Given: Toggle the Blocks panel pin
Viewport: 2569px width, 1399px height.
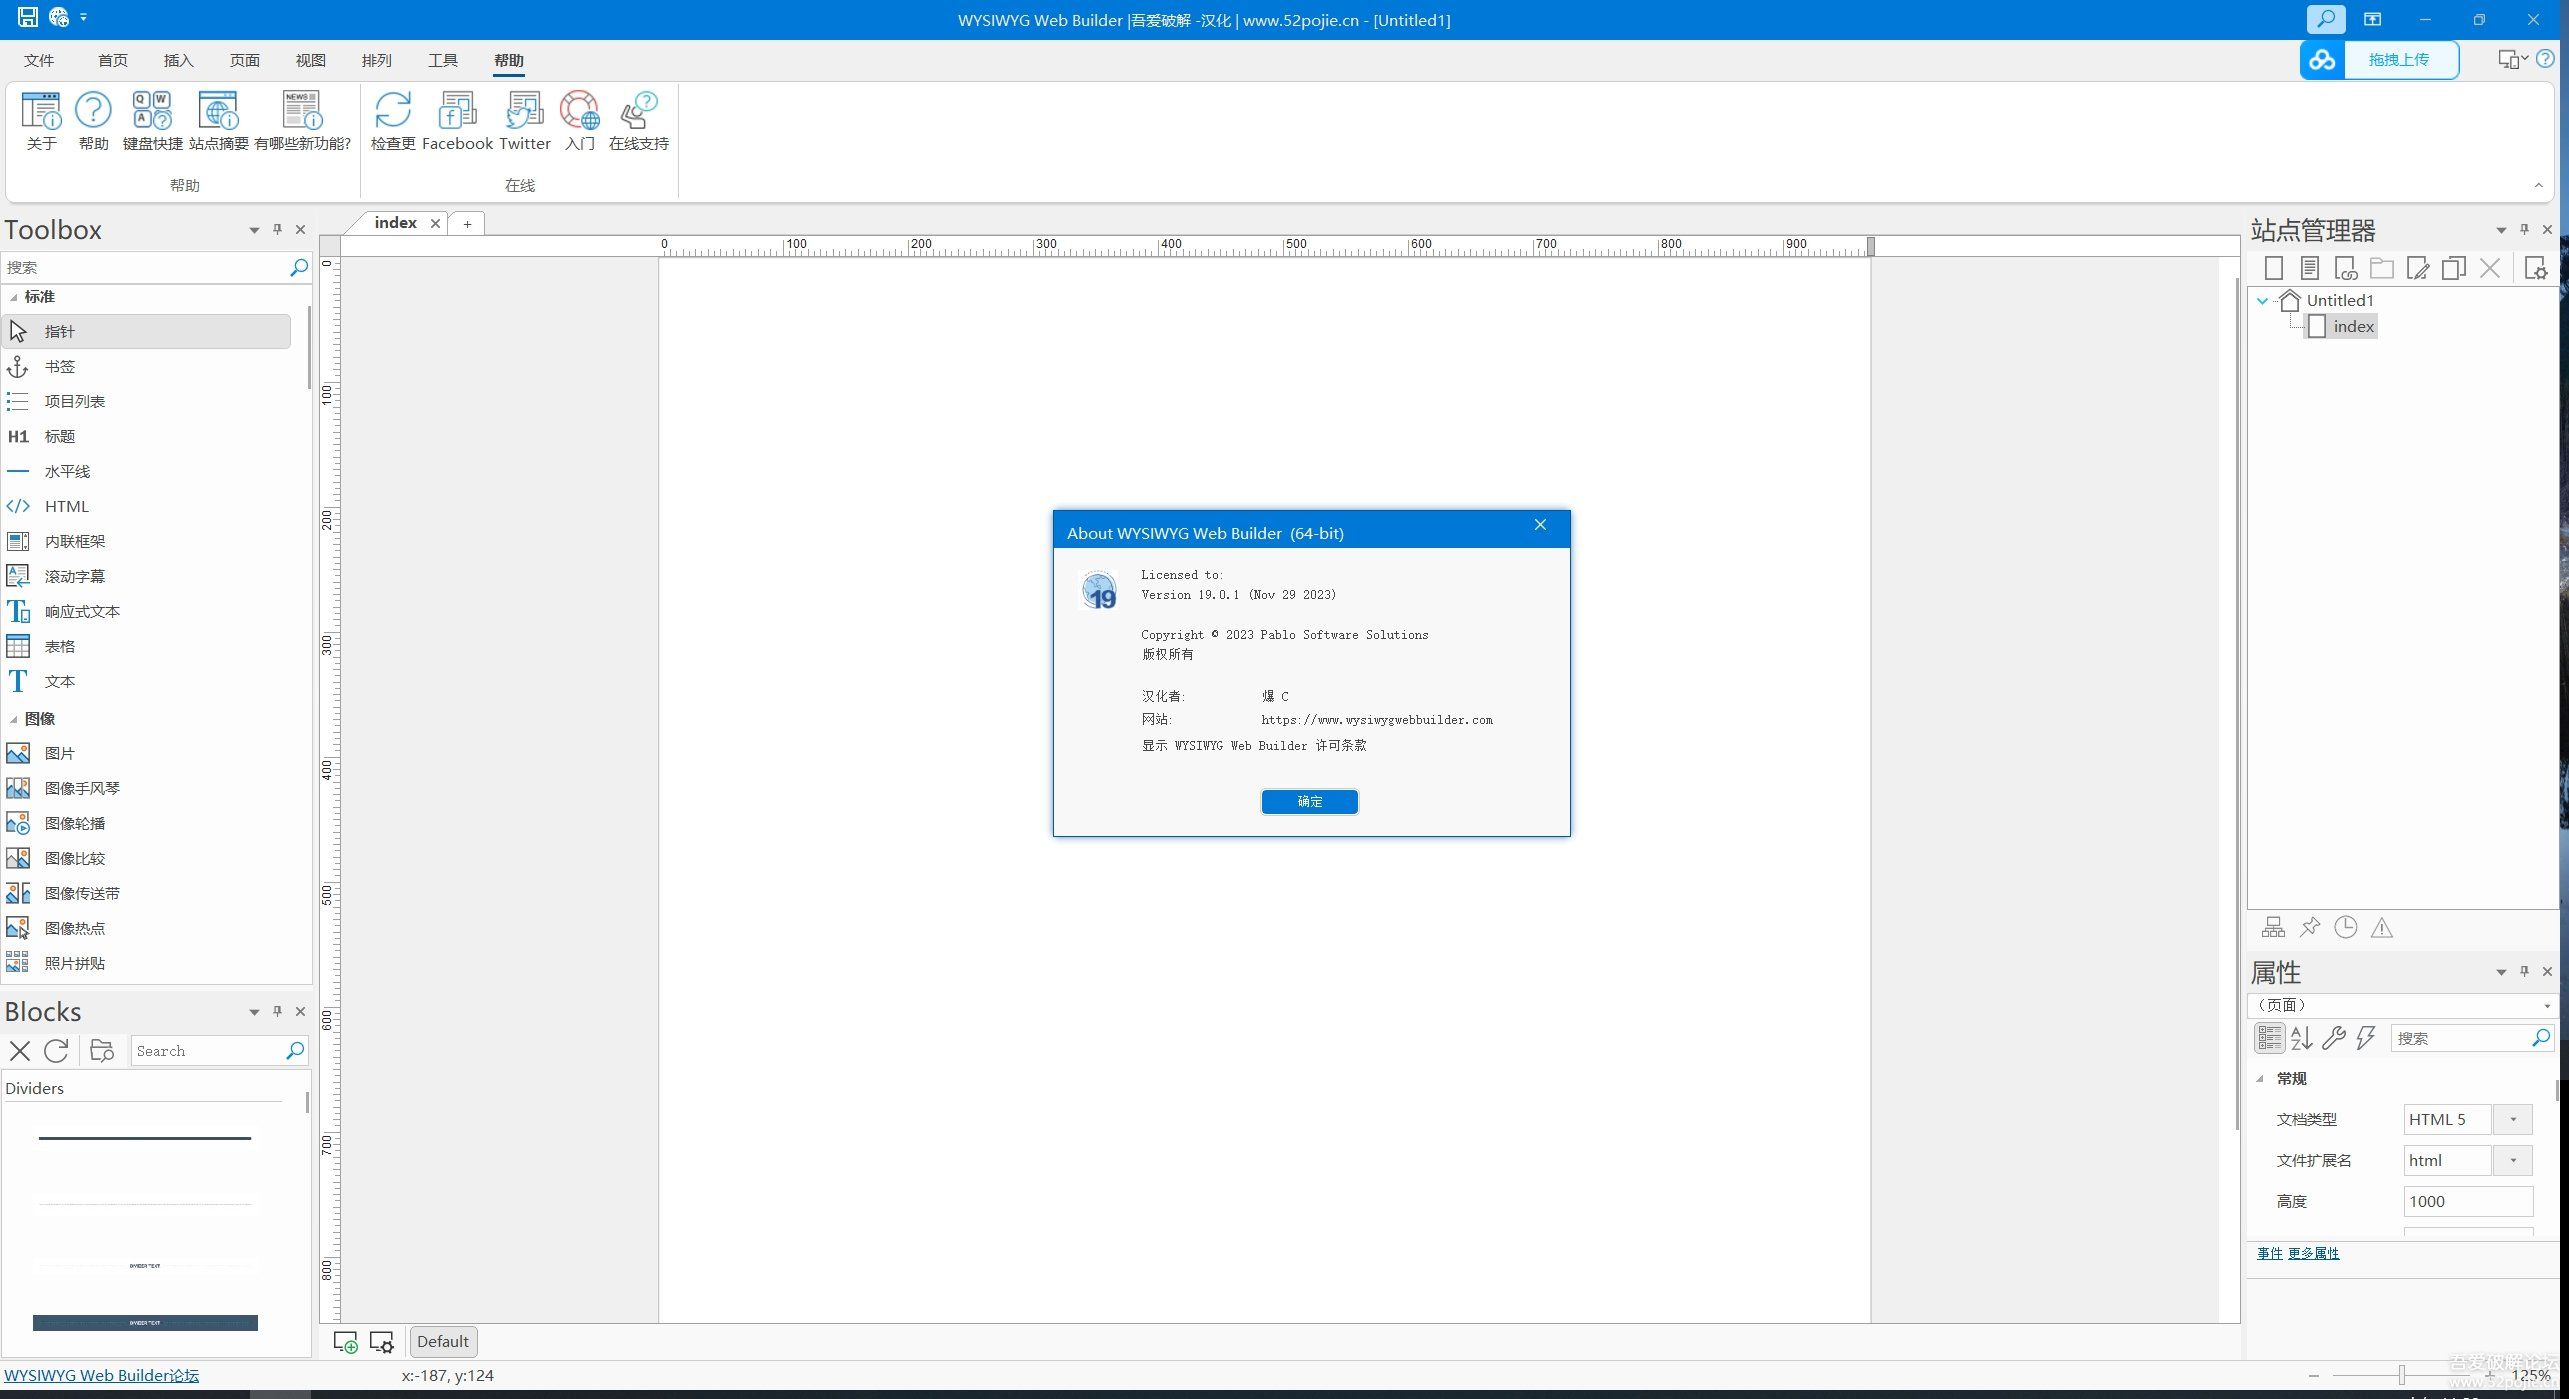Looking at the screenshot, I should [275, 1011].
